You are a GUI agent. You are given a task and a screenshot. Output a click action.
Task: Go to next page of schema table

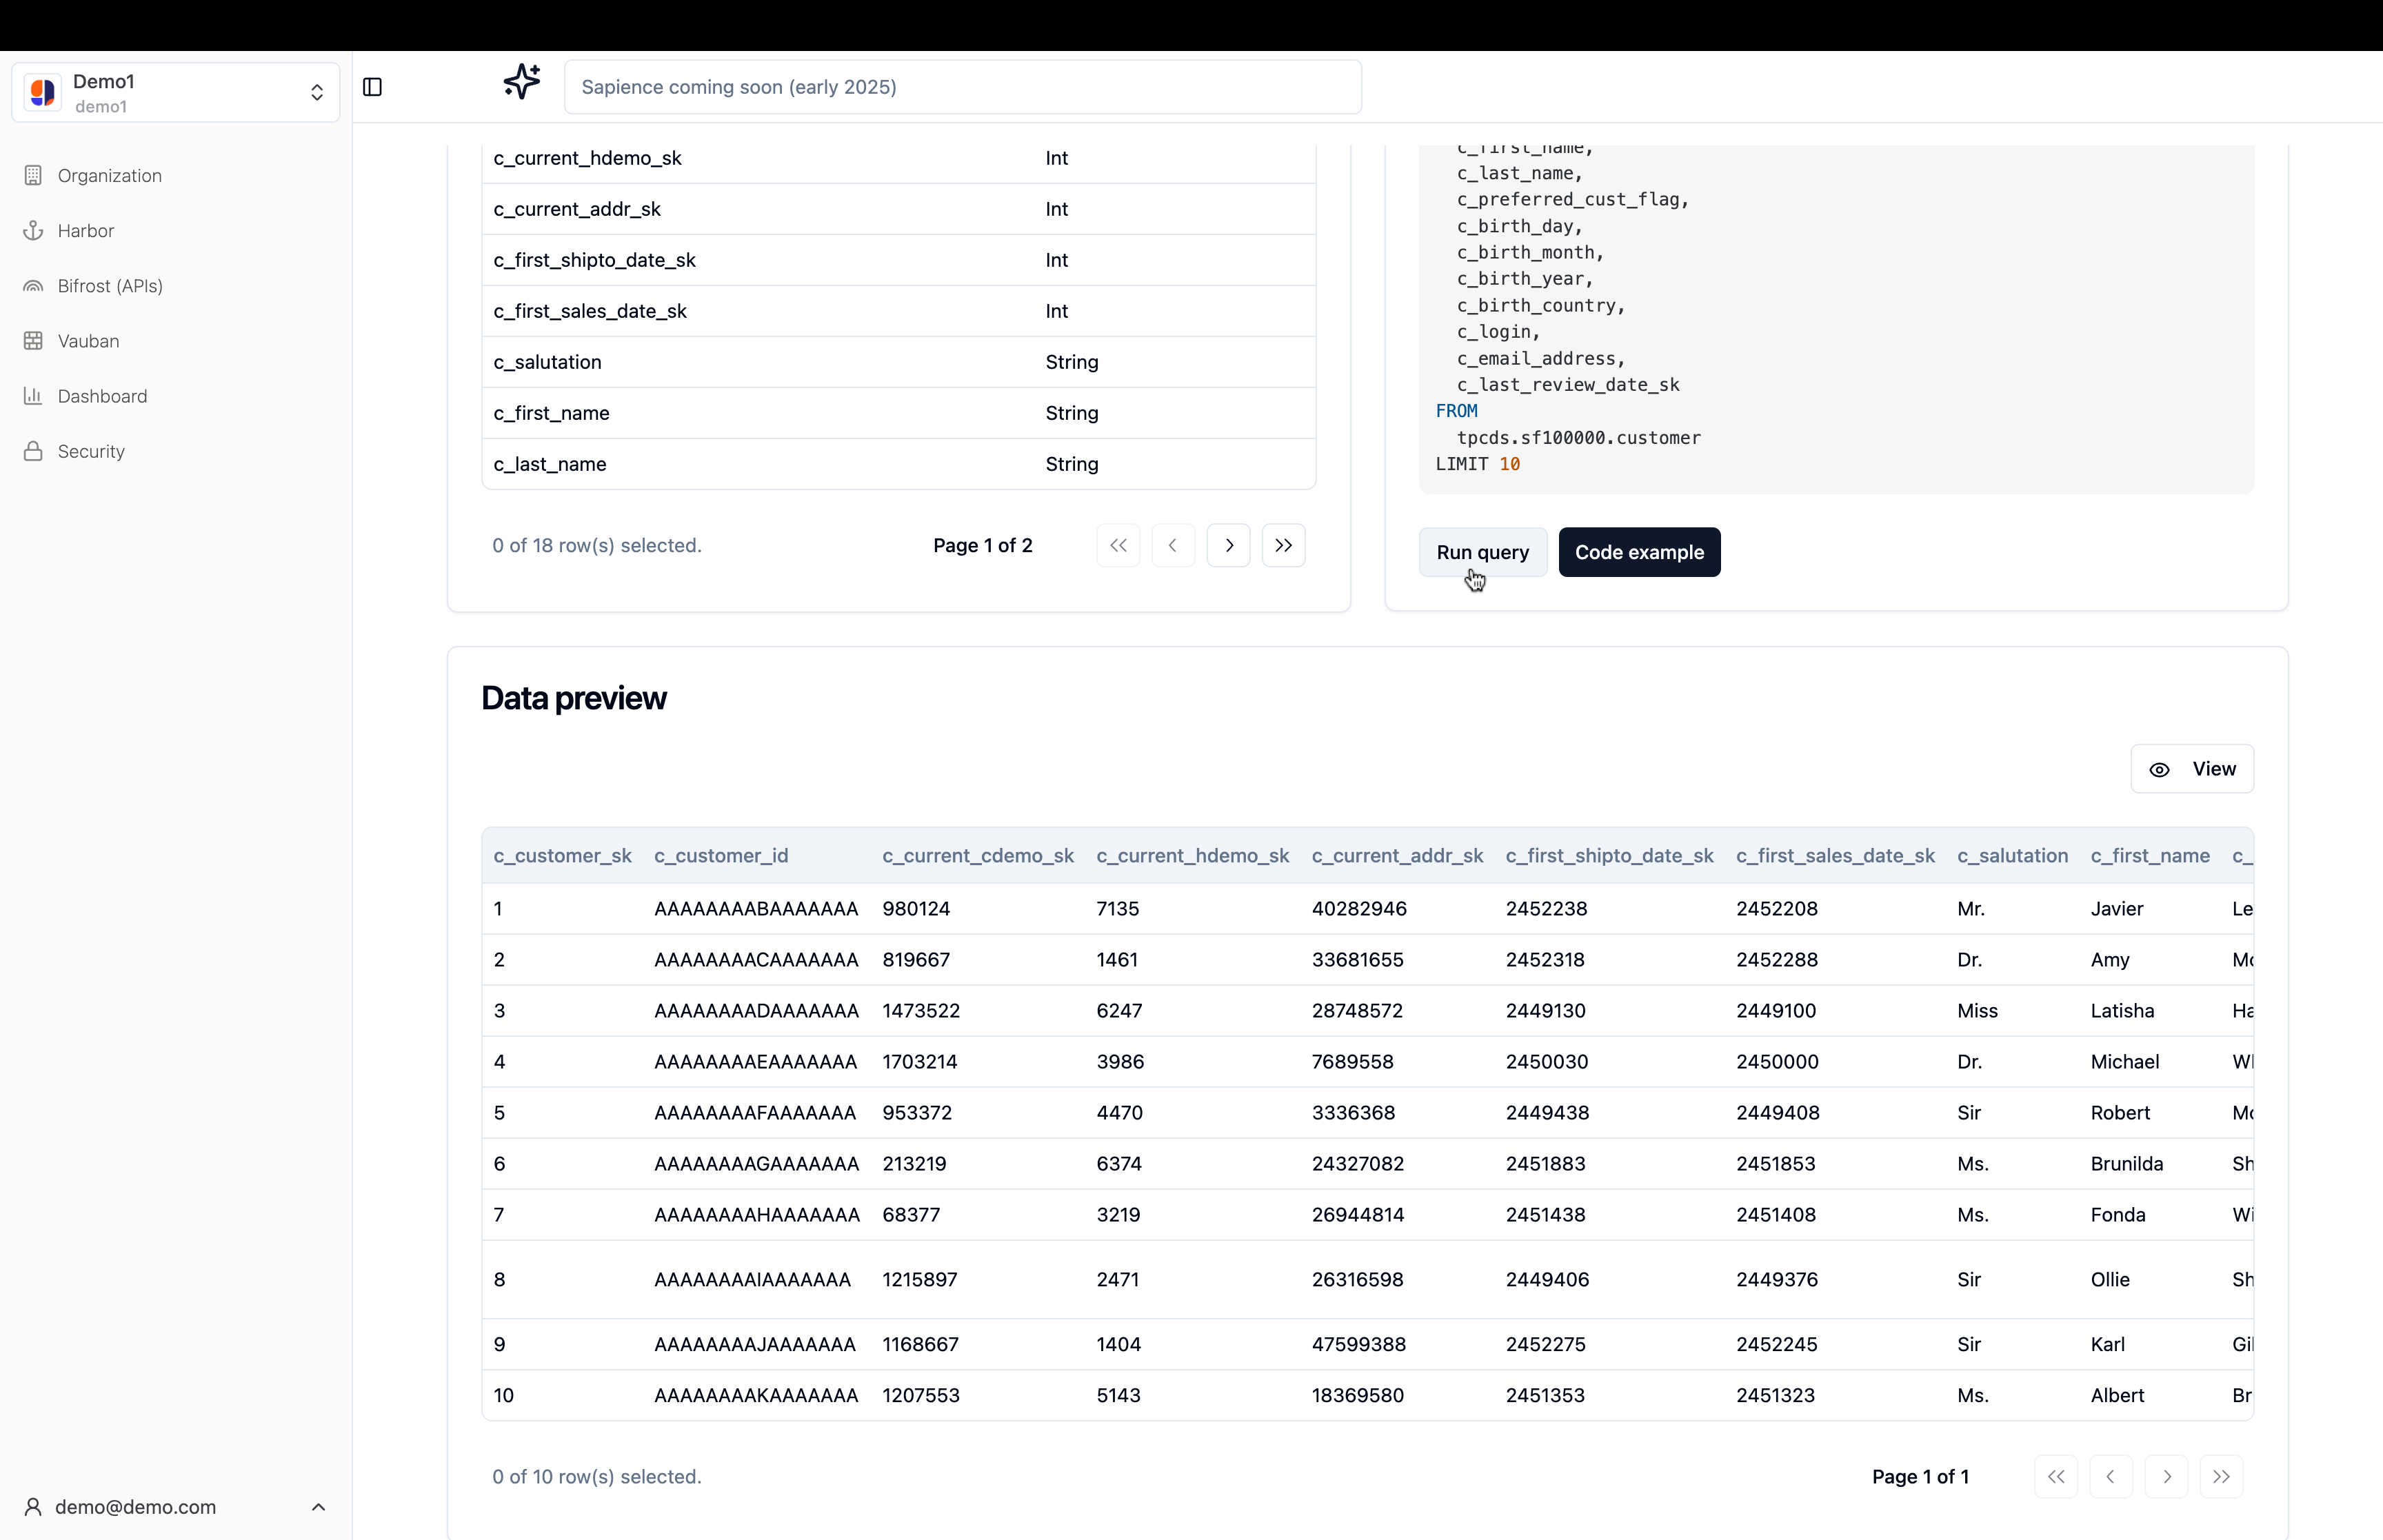pyautogui.click(x=1229, y=545)
